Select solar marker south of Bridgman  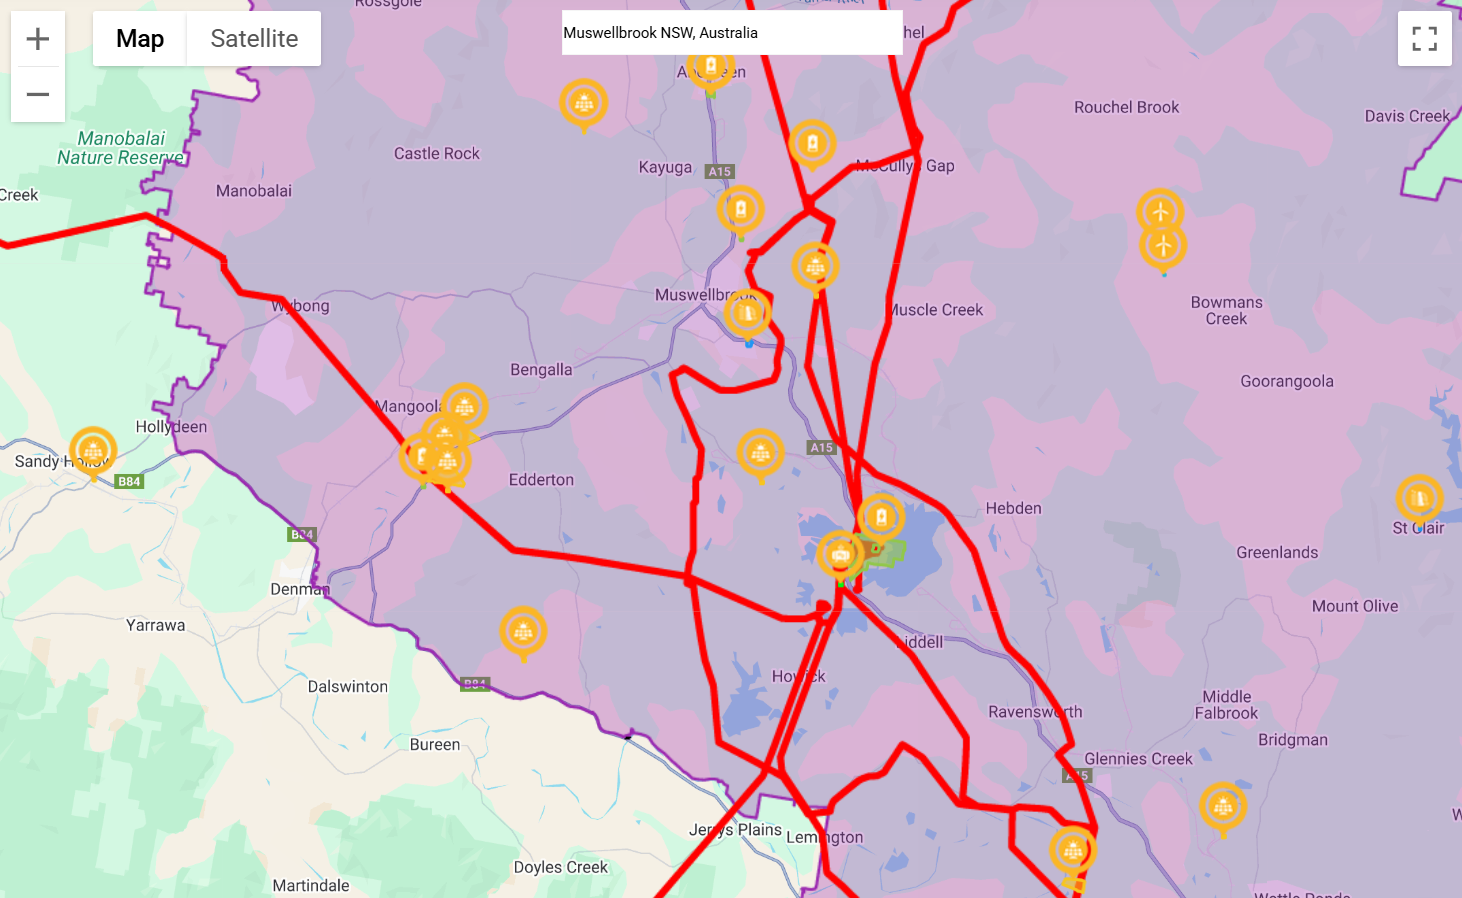[x=1222, y=806]
